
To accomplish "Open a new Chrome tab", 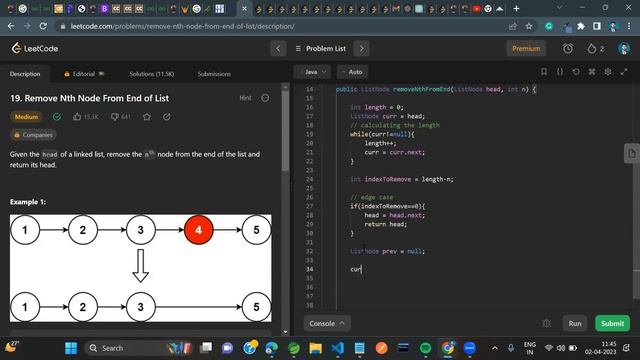I will tap(516, 8).
